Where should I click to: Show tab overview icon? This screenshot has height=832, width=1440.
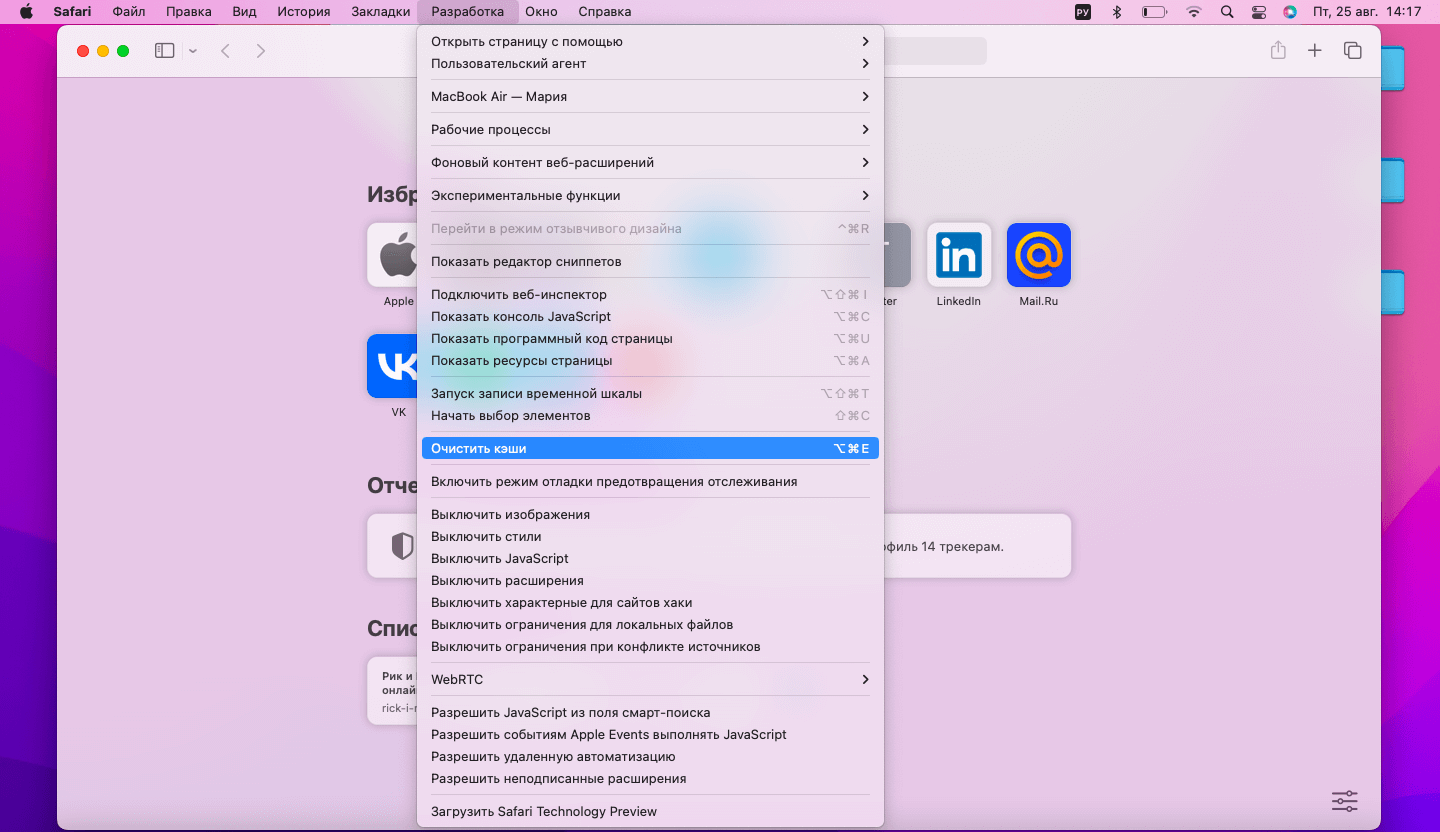[1353, 50]
